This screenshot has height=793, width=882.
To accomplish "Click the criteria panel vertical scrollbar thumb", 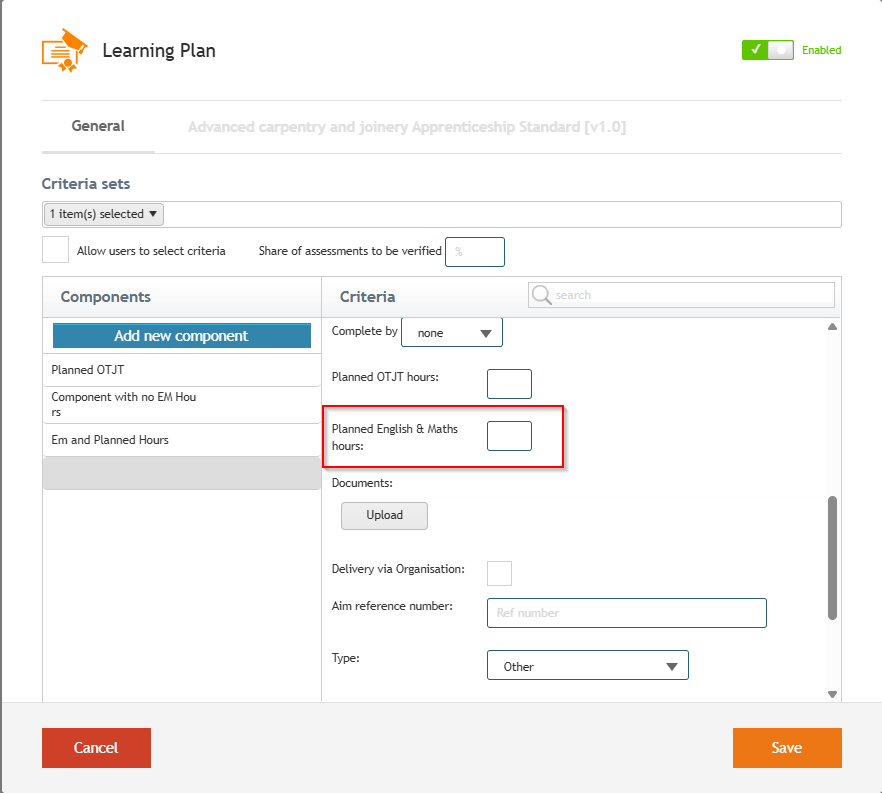I will point(832,558).
